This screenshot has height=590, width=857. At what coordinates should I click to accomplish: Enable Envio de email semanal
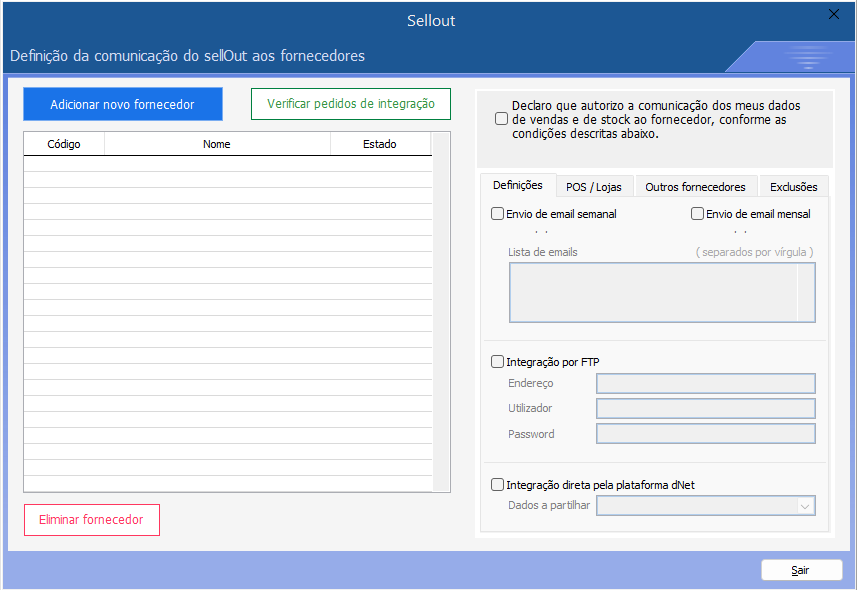498,213
